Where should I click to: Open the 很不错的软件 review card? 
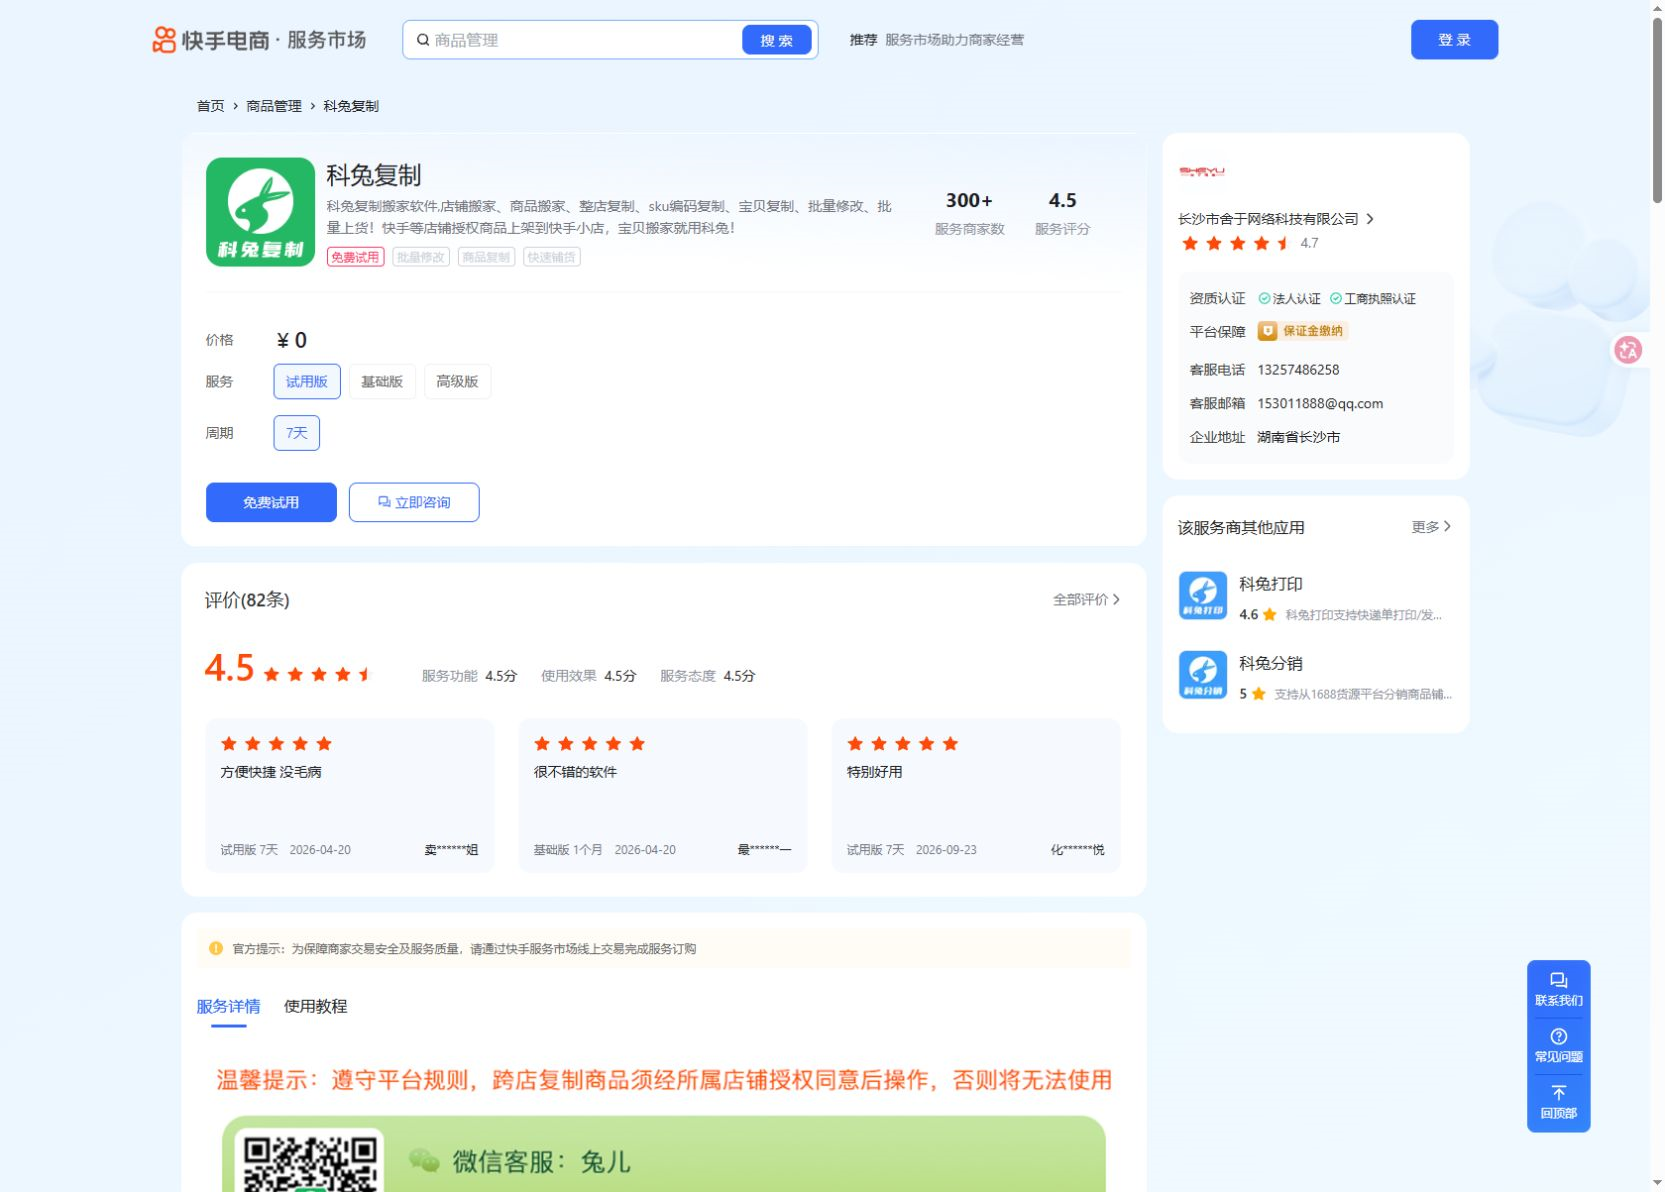click(x=662, y=796)
